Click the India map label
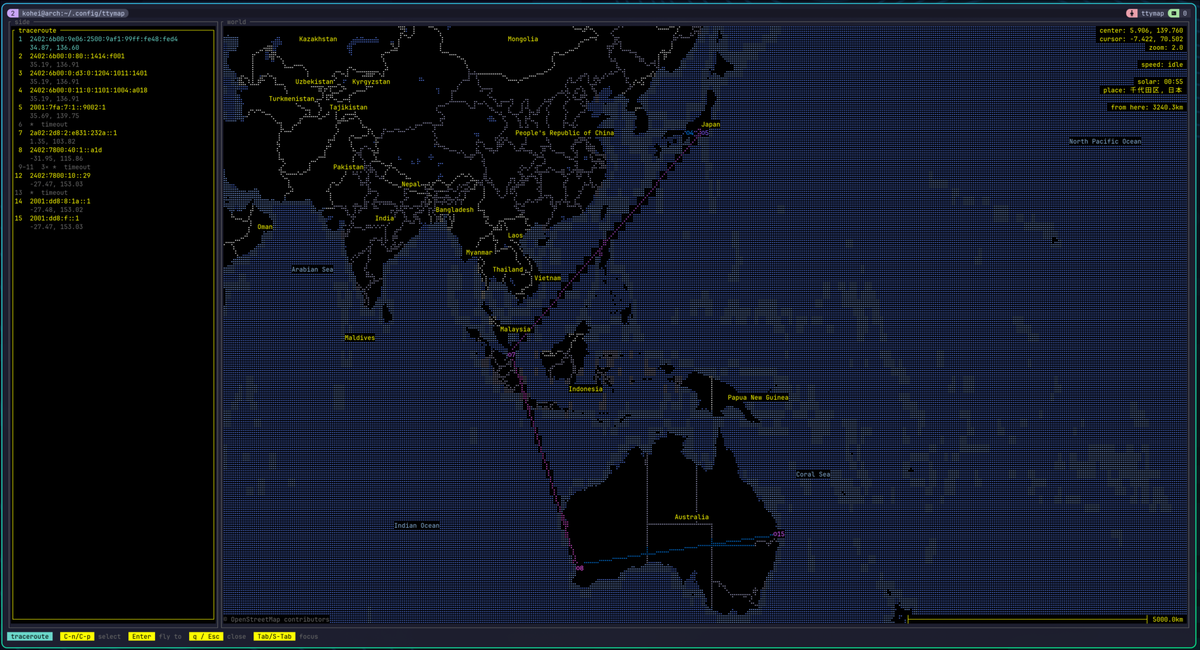The width and height of the screenshot is (1200, 650). 385,218
